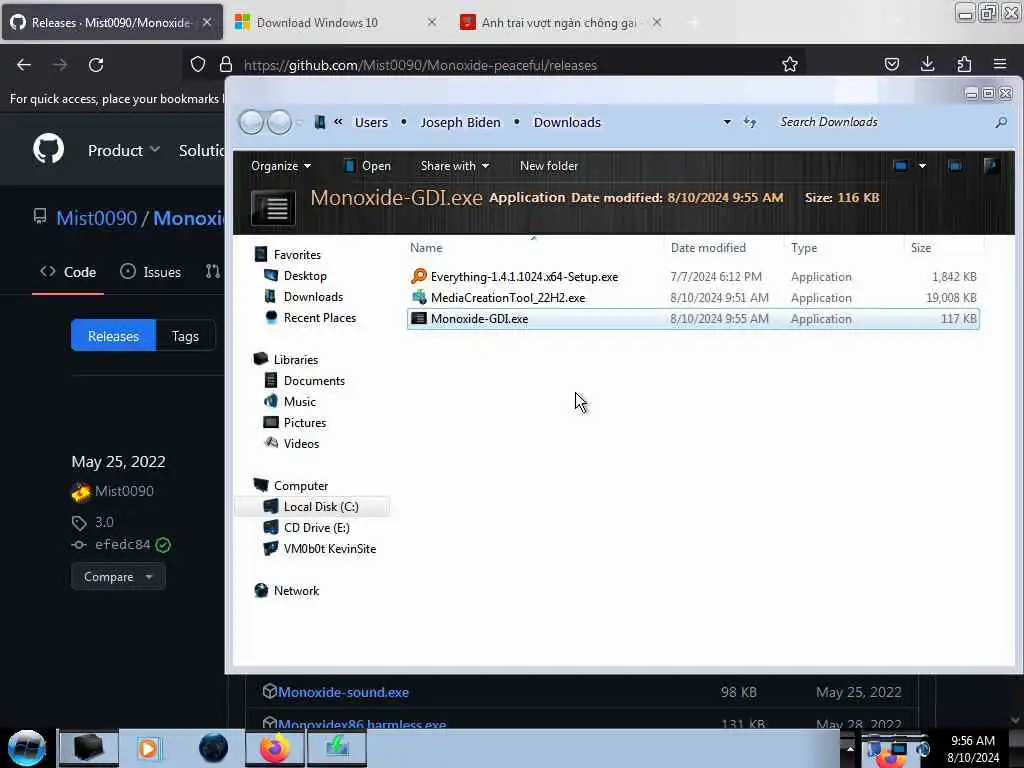This screenshot has width=1024, height=768.
Task: Select CD Drive (E:) in navigation pane
Action: tap(316, 528)
